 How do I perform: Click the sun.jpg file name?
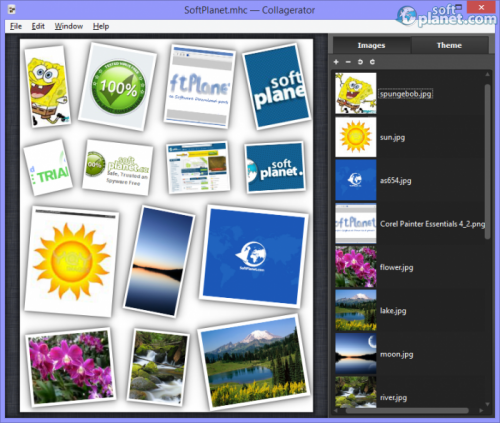point(392,137)
